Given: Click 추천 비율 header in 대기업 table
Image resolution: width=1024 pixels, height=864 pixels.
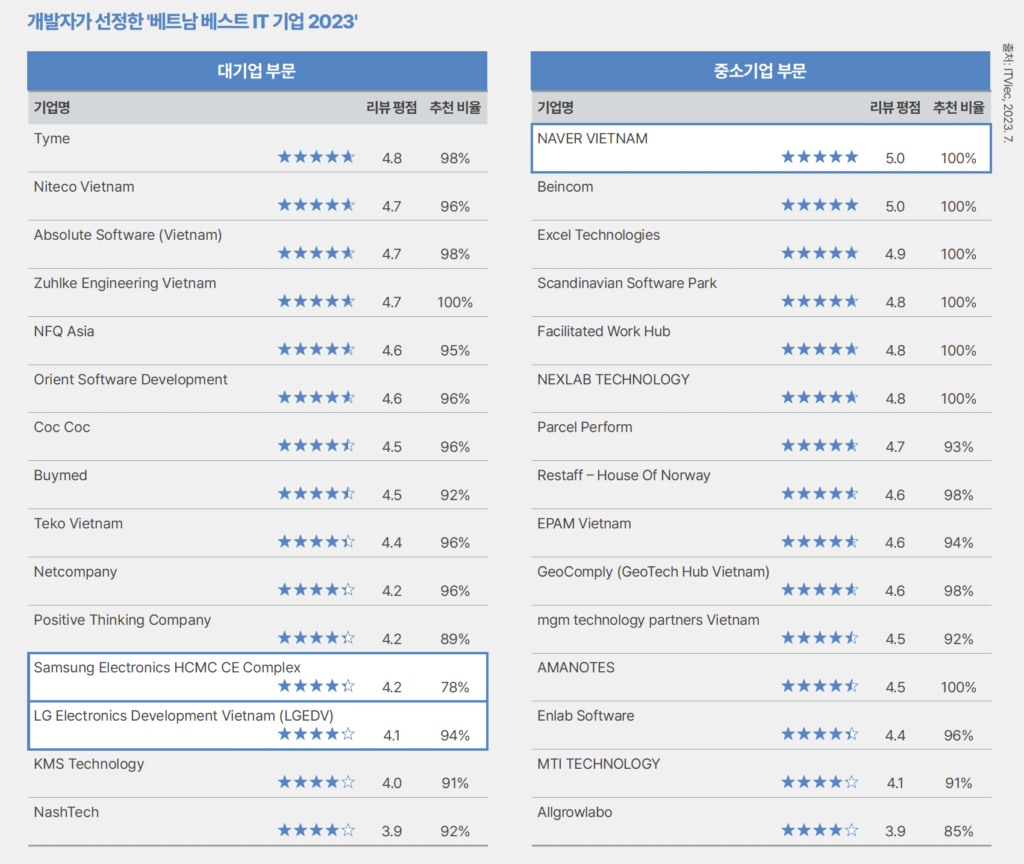Looking at the screenshot, I should (455, 107).
